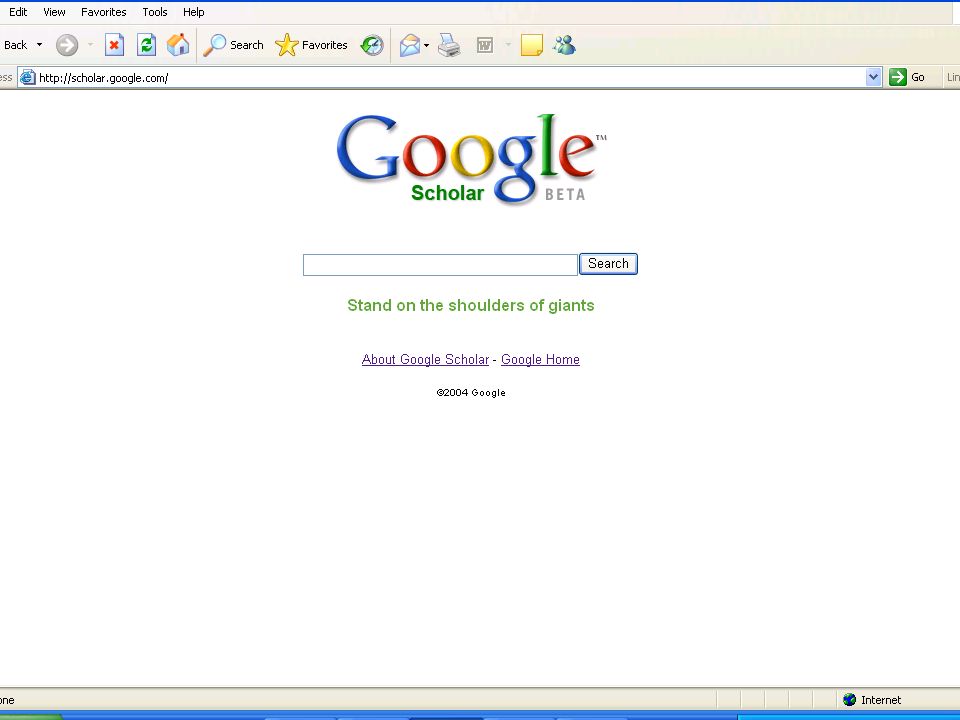Open the Favorites star panel
Screen dimensions: 960x720
pos(311,45)
